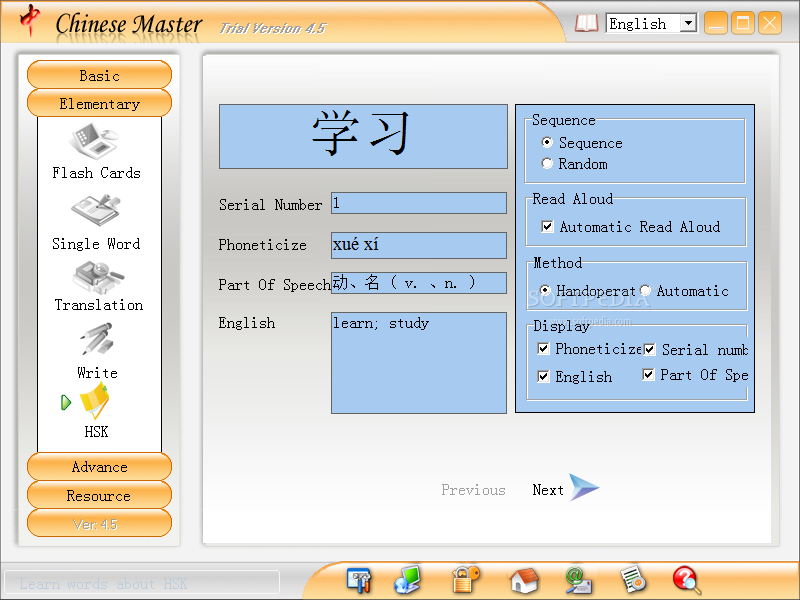Minimize the Chinese Master window
The height and width of the screenshot is (600, 800).
coord(716,23)
